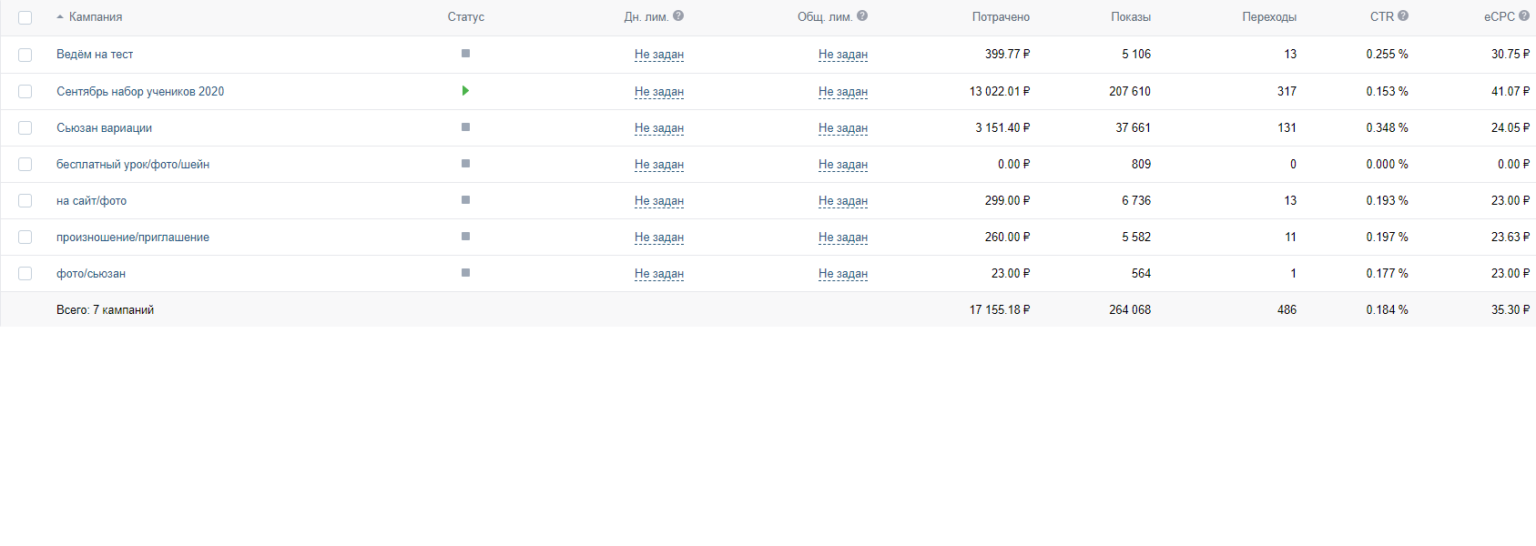The width and height of the screenshot is (1536, 546).
Task: Sort the table by the Кампания column
Action: pyautogui.click(x=95, y=17)
